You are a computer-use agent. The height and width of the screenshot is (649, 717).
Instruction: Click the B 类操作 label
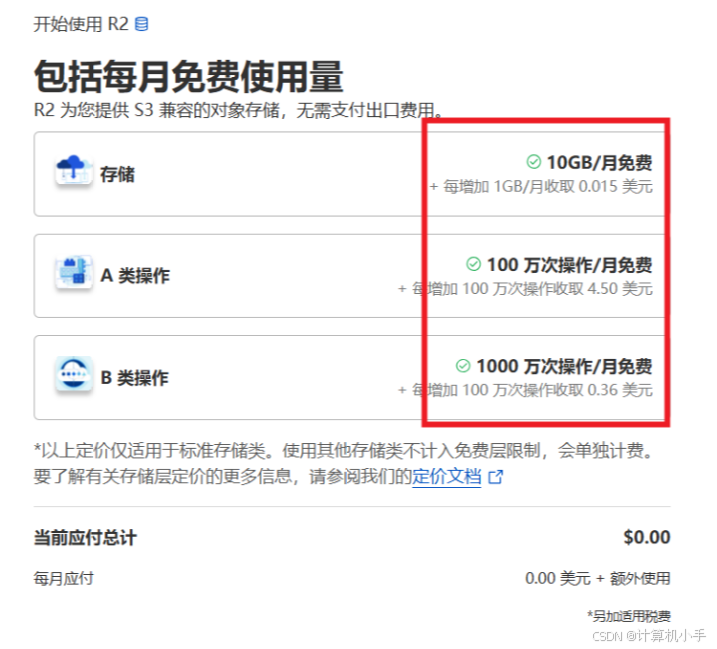point(134,378)
